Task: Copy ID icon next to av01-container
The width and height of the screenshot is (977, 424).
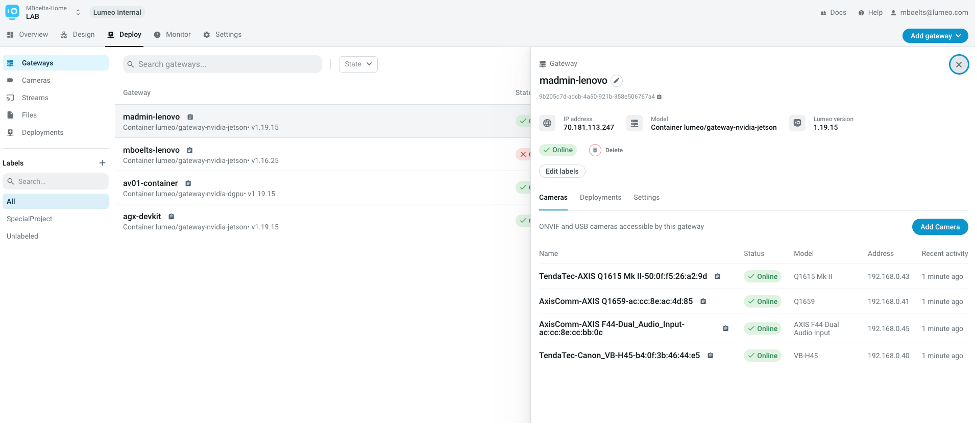Action: coord(188,183)
